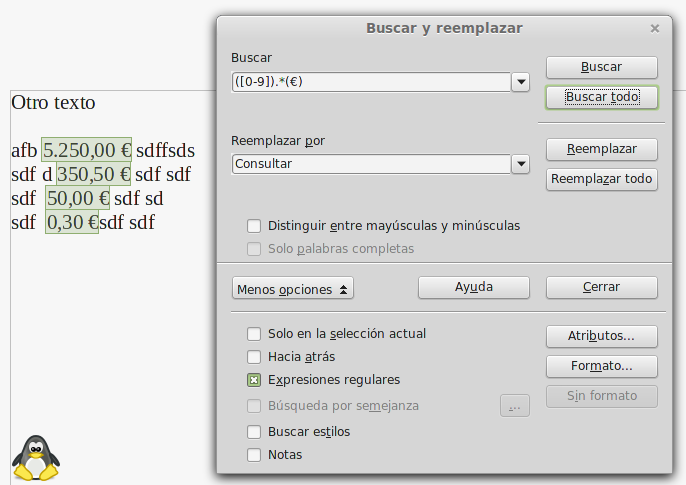Click Reemplazar todo button
Image resolution: width=686 pixels, height=485 pixels.
[602, 179]
